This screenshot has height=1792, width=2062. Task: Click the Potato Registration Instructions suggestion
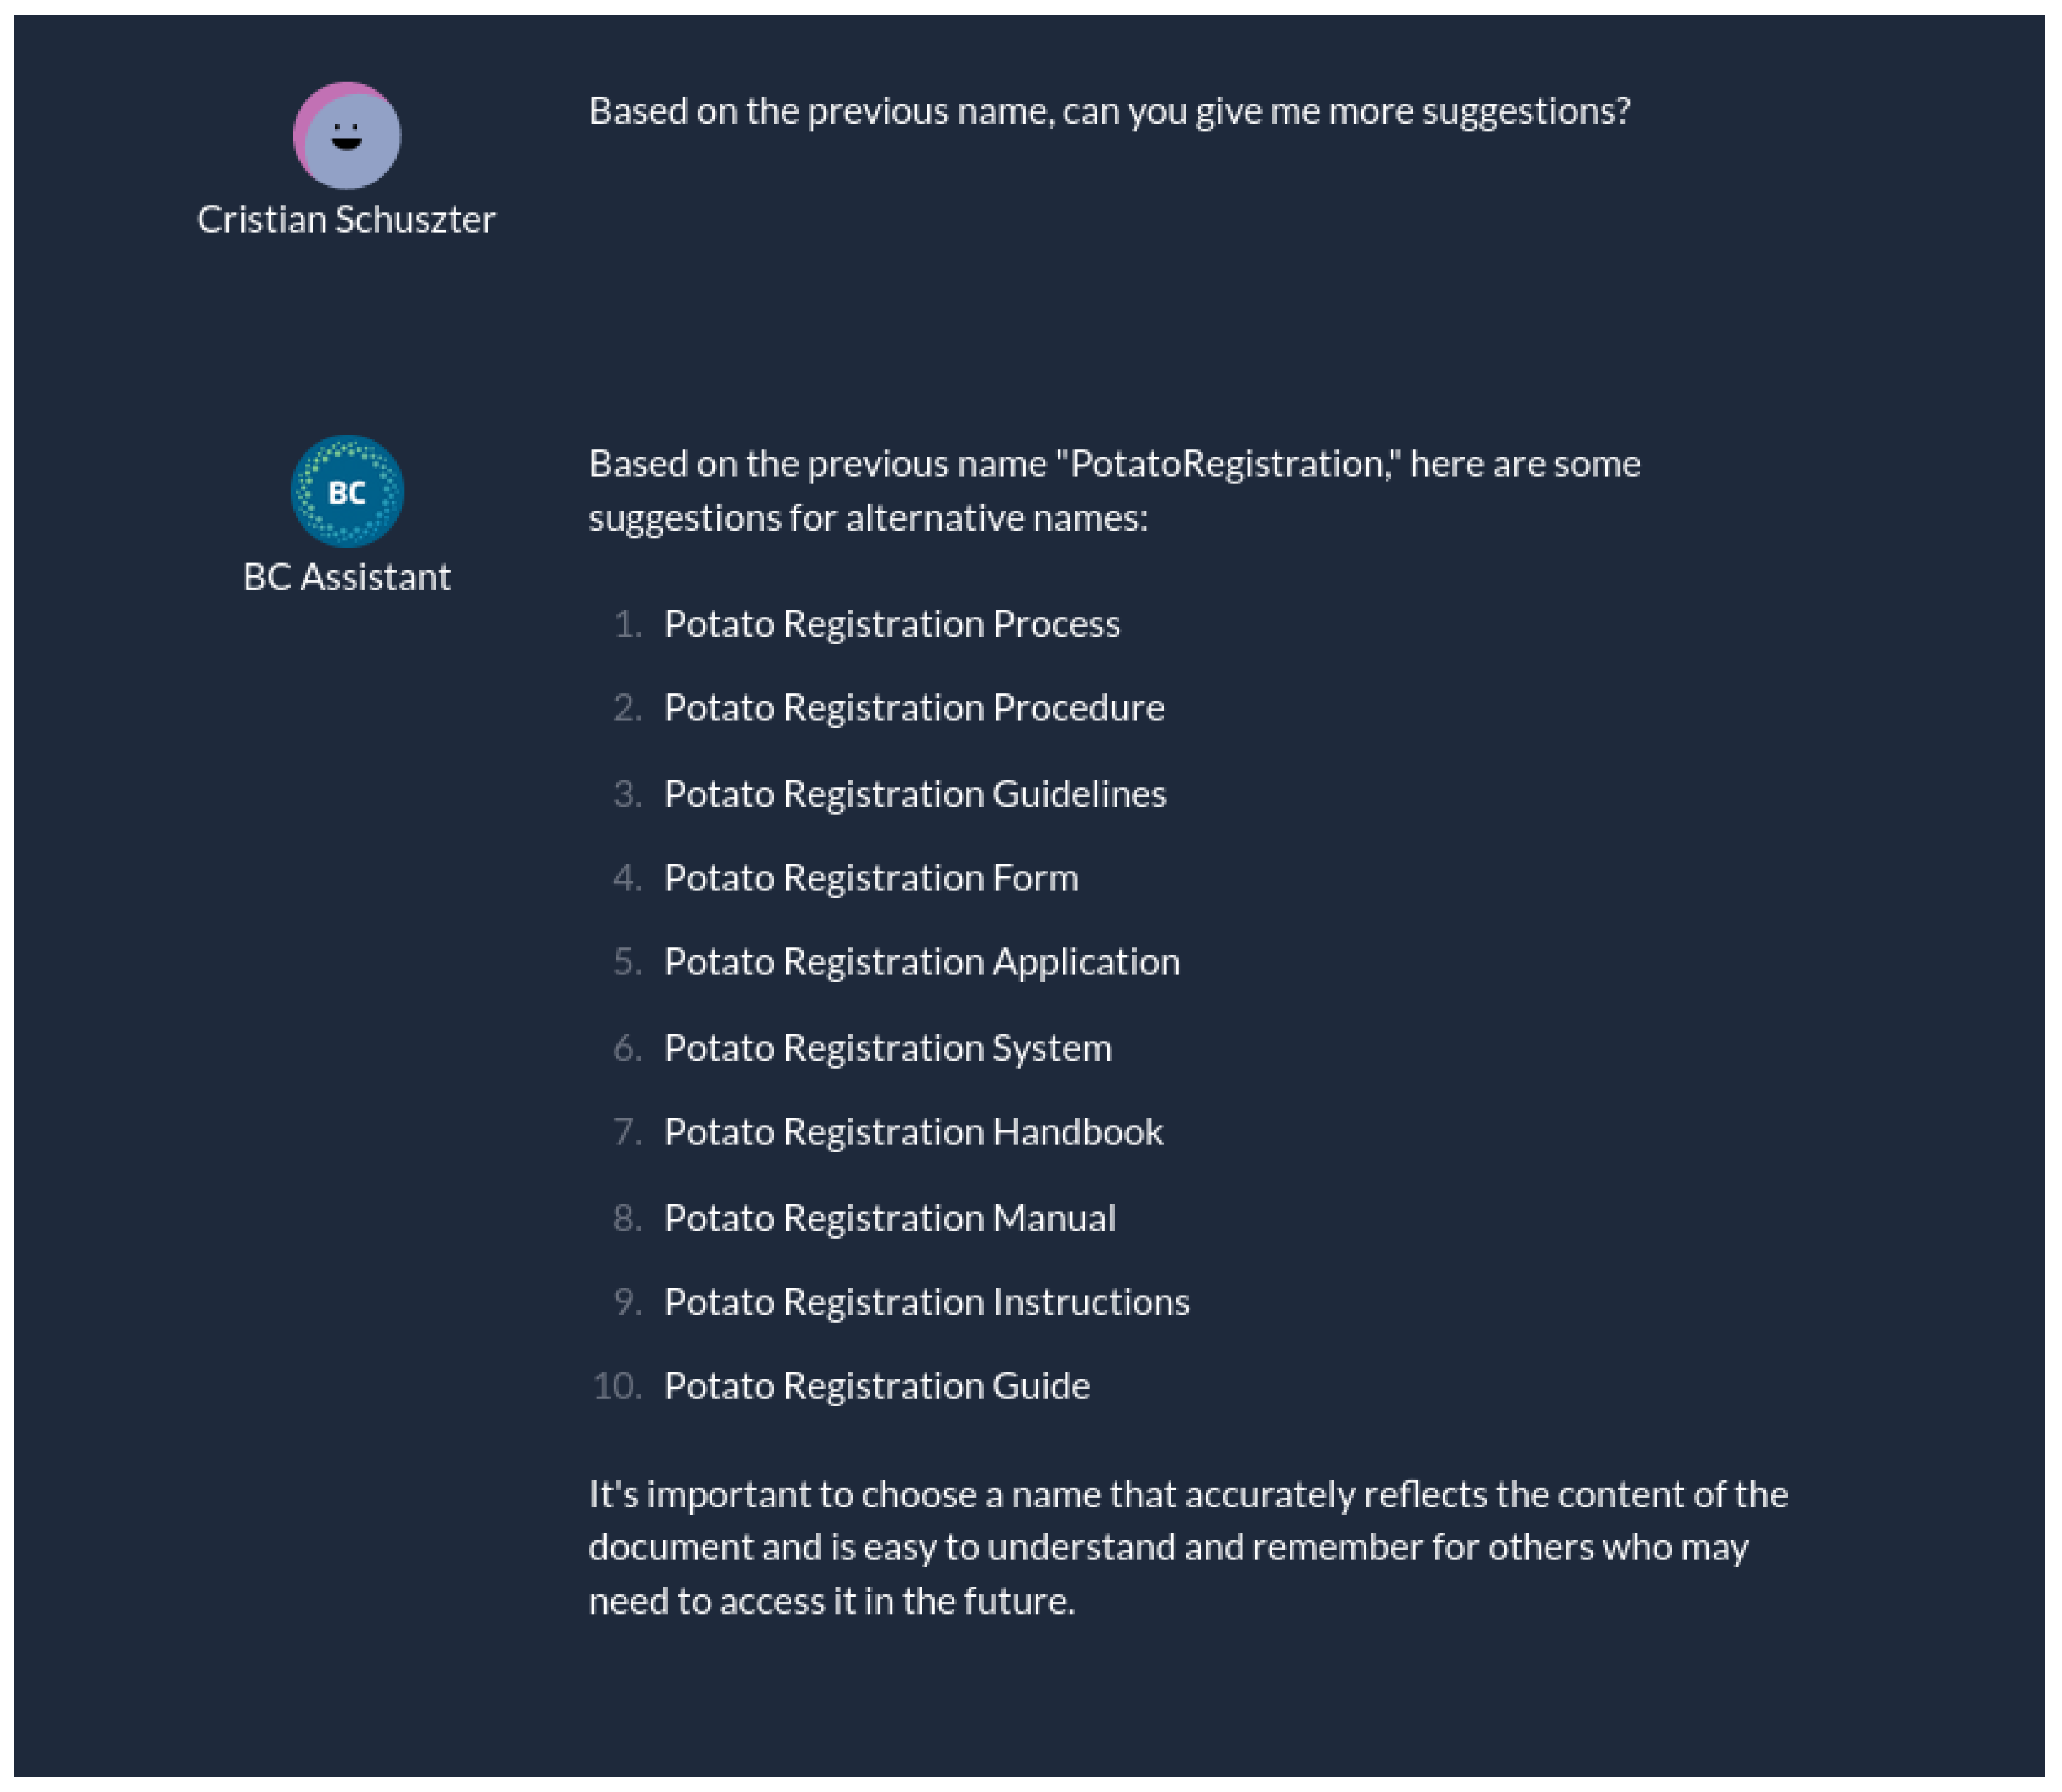tap(926, 1302)
